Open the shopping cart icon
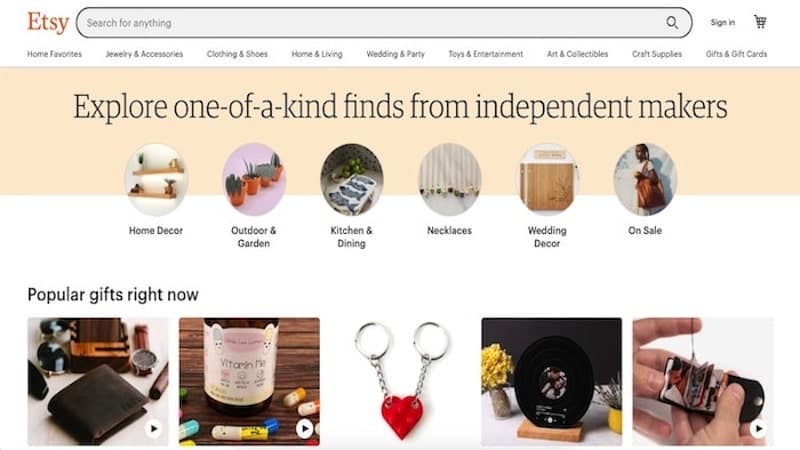 [760, 22]
